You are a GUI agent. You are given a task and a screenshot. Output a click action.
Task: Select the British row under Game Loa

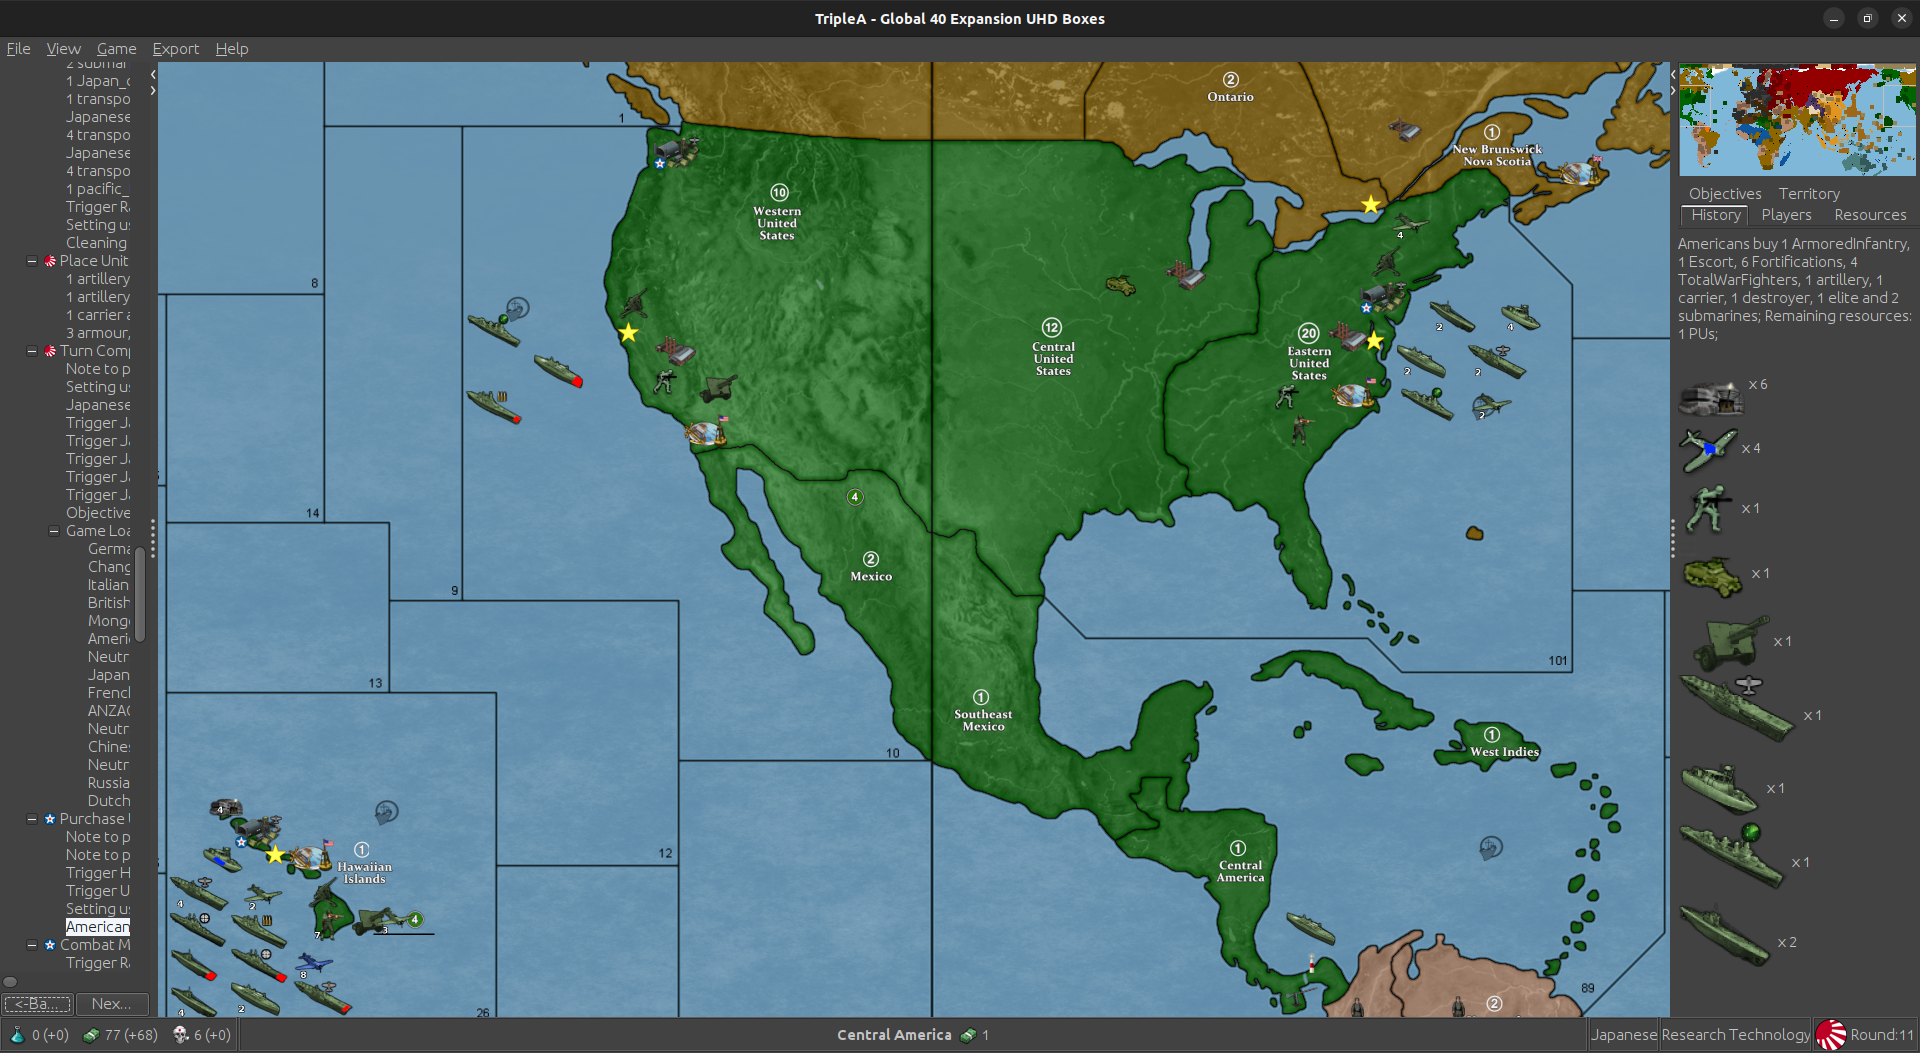coord(109,603)
